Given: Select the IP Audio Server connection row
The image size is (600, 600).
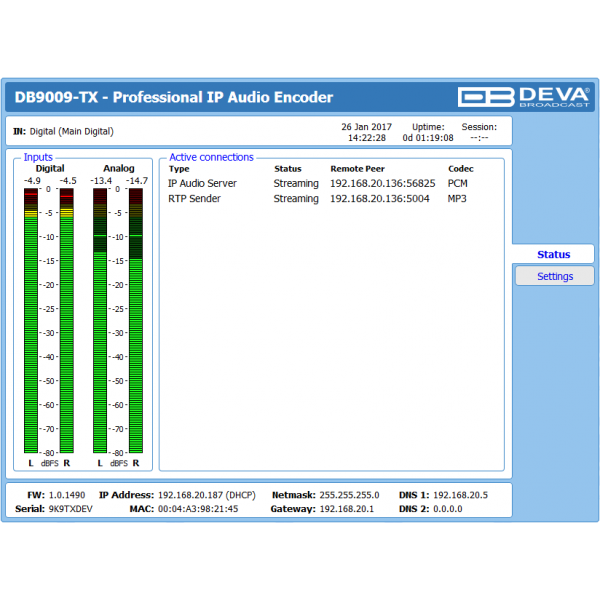Looking at the screenshot, I should tap(318, 184).
